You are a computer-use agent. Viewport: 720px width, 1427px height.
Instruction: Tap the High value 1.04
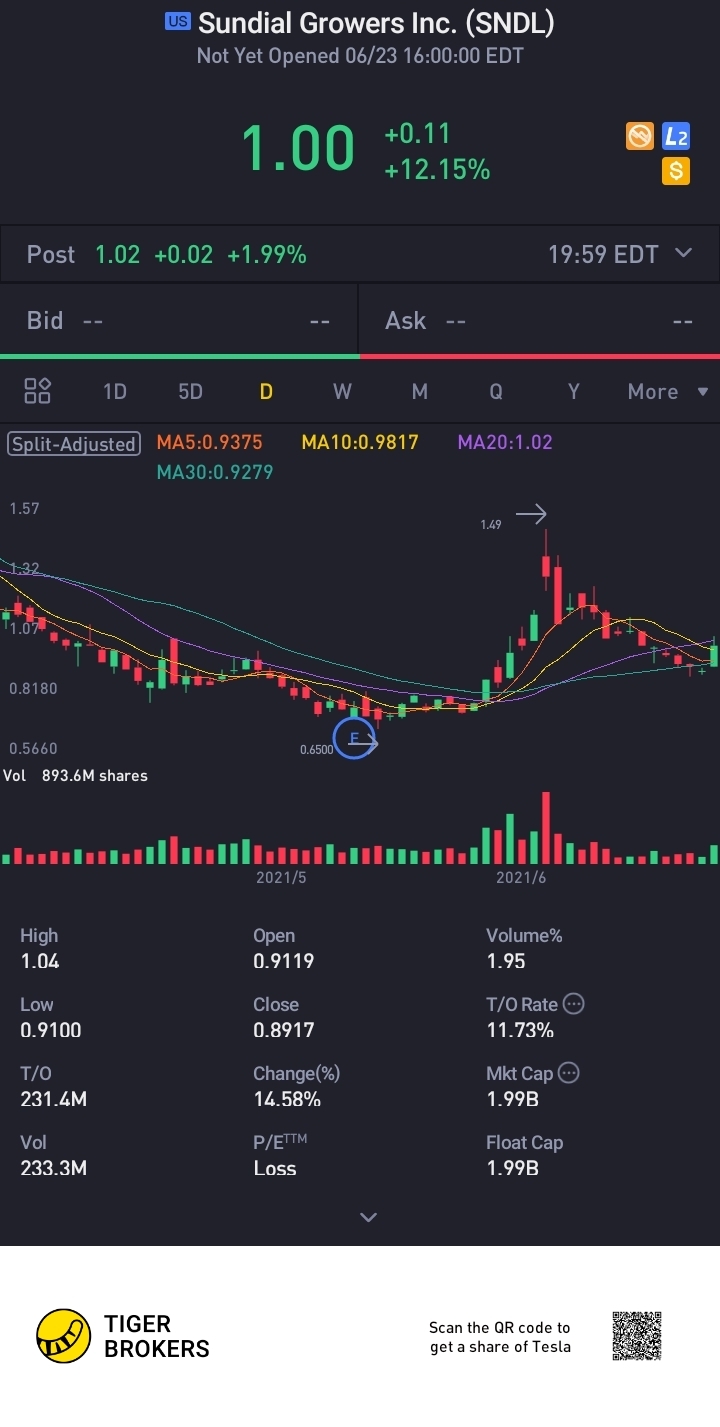pyautogui.click(x=40, y=961)
